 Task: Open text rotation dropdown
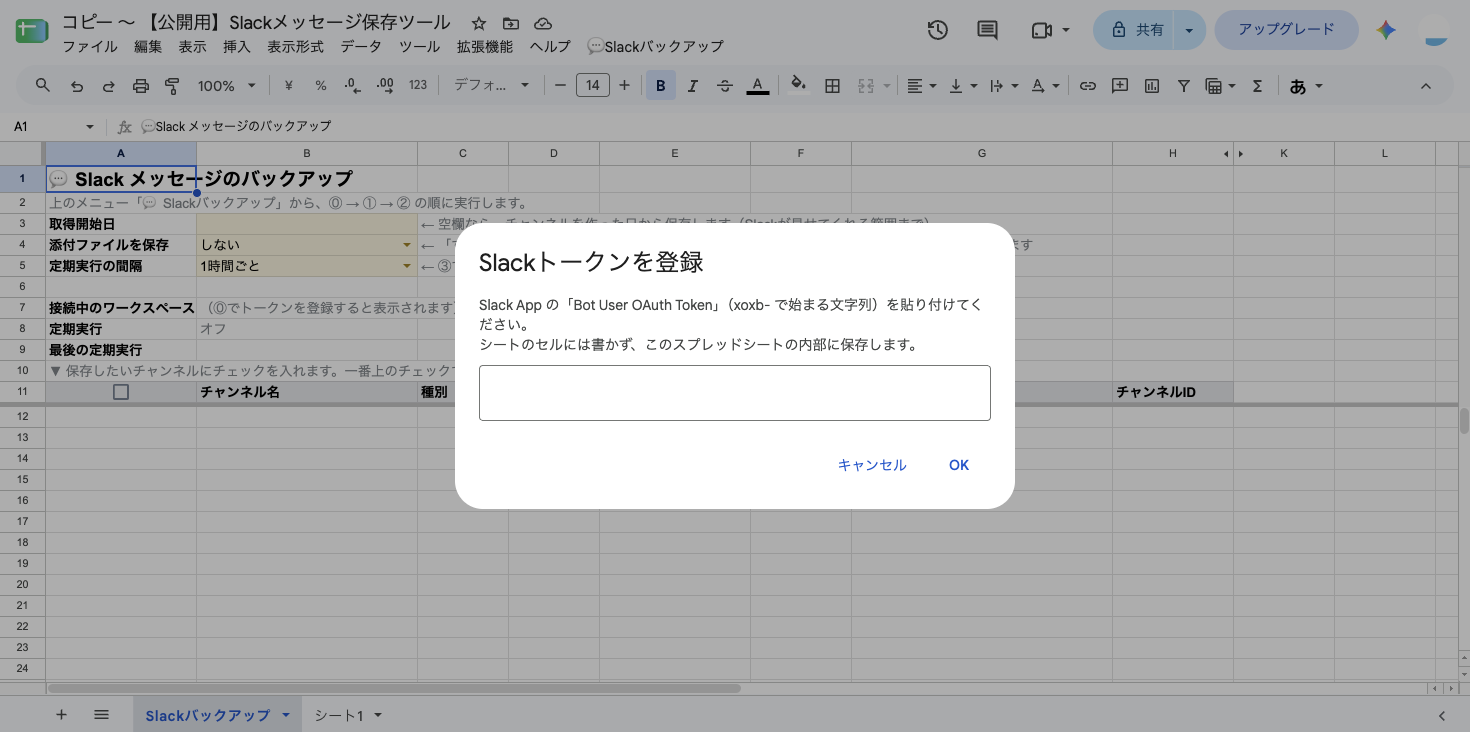click(x=1044, y=86)
